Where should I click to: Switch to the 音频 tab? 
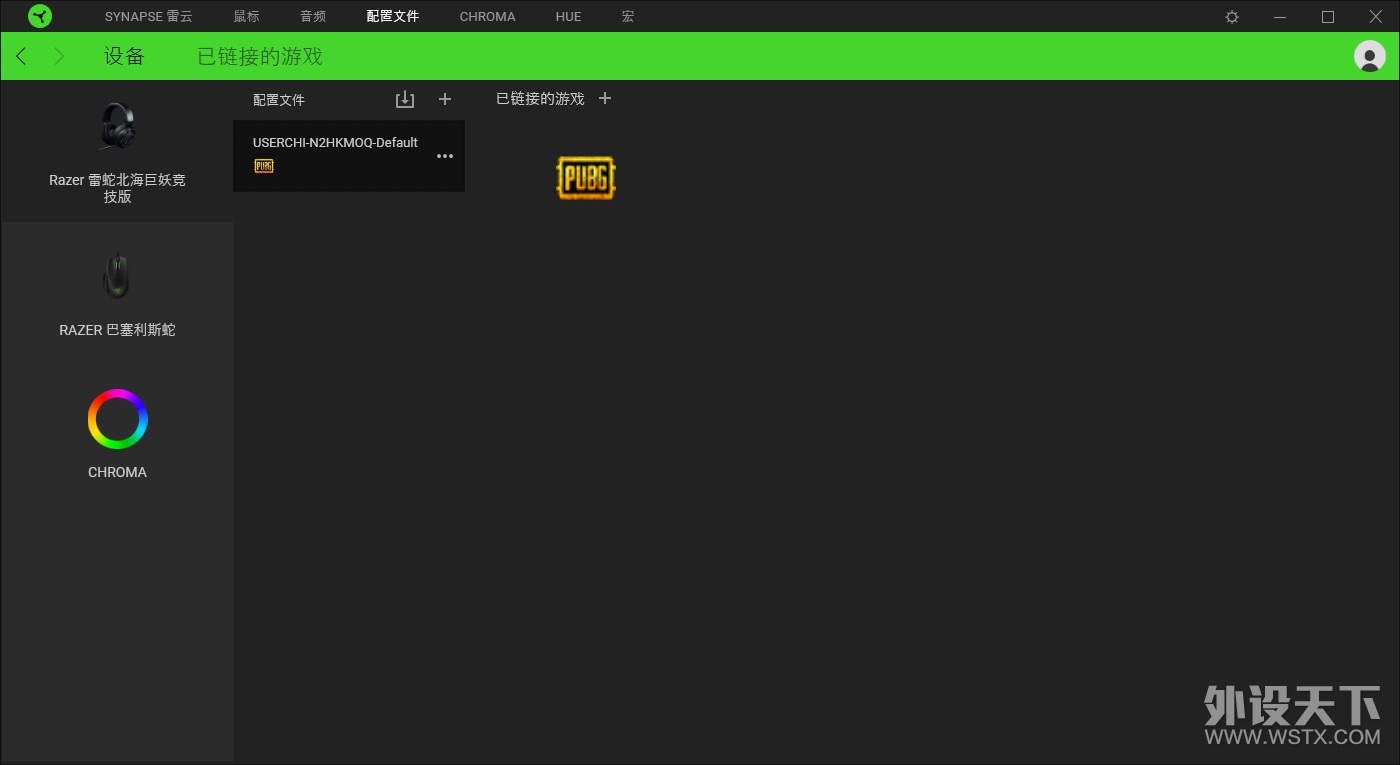[x=313, y=17]
